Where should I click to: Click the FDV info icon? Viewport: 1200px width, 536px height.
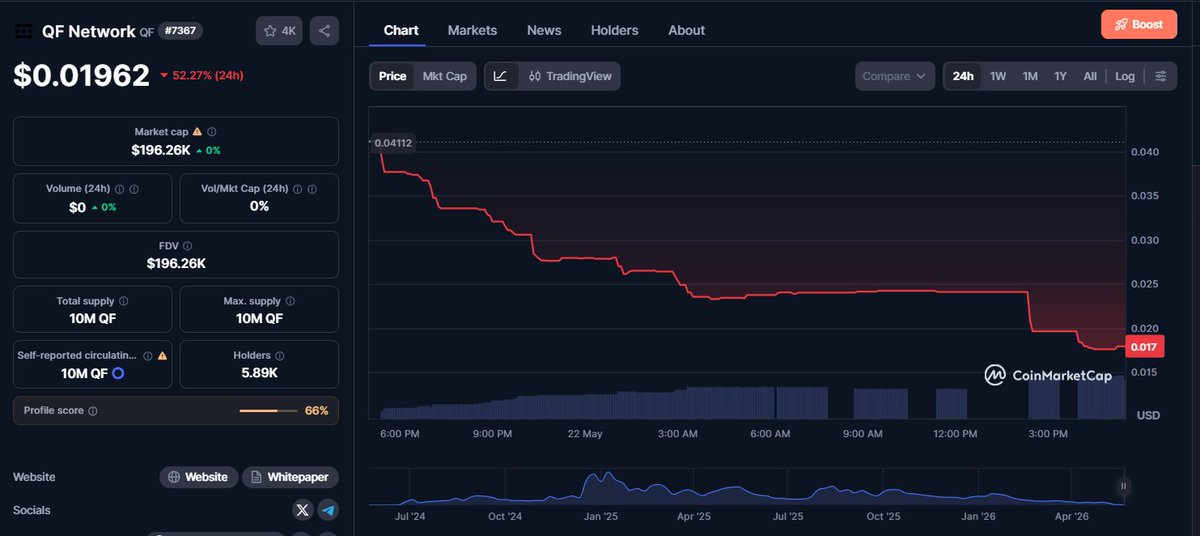tap(187, 245)
